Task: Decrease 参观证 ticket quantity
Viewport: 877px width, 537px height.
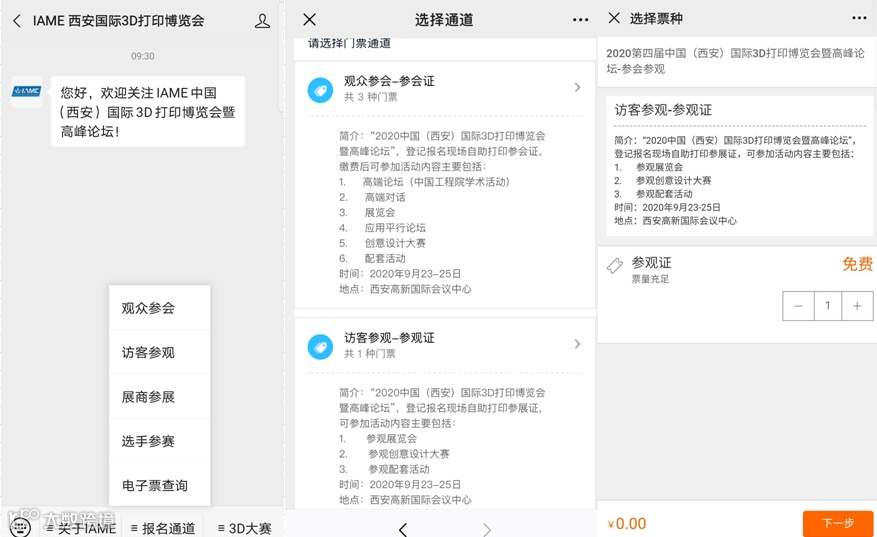Action: pyautogui.click(x=798, y=306)
